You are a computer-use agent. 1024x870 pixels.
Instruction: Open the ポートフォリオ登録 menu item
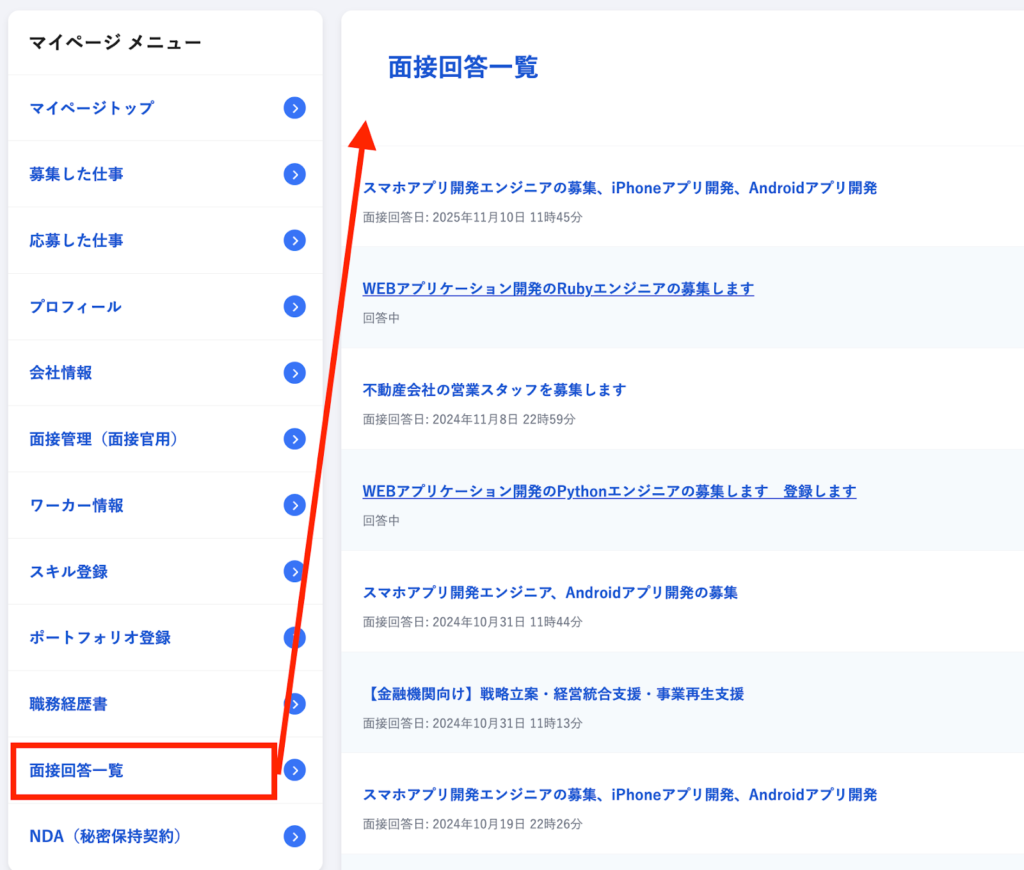click(x=100, y=638)
